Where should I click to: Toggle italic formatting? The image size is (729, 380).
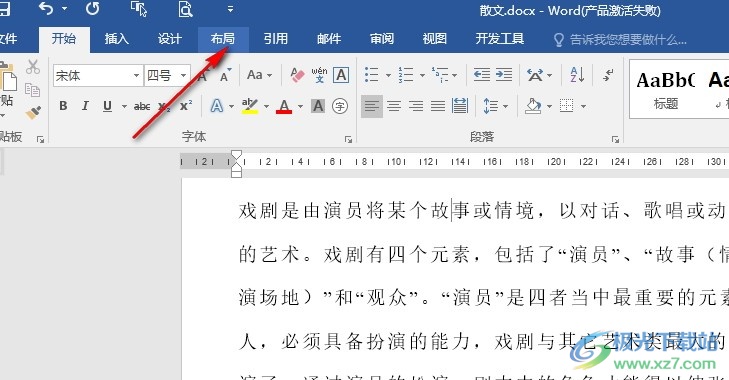(85, 106)
